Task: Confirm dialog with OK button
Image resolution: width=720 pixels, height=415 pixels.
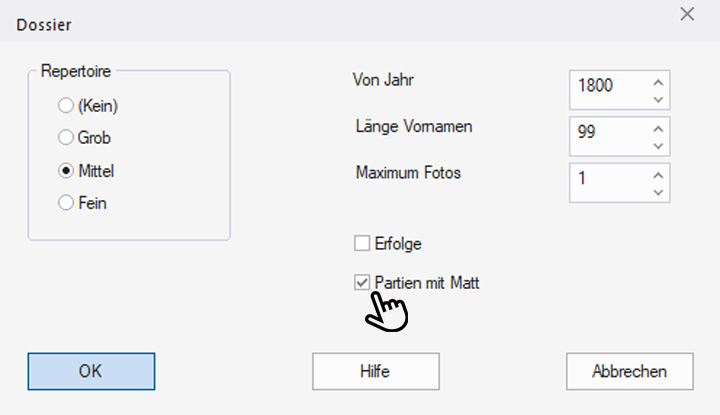Action: pyautogui.click(x=91, y=371)
